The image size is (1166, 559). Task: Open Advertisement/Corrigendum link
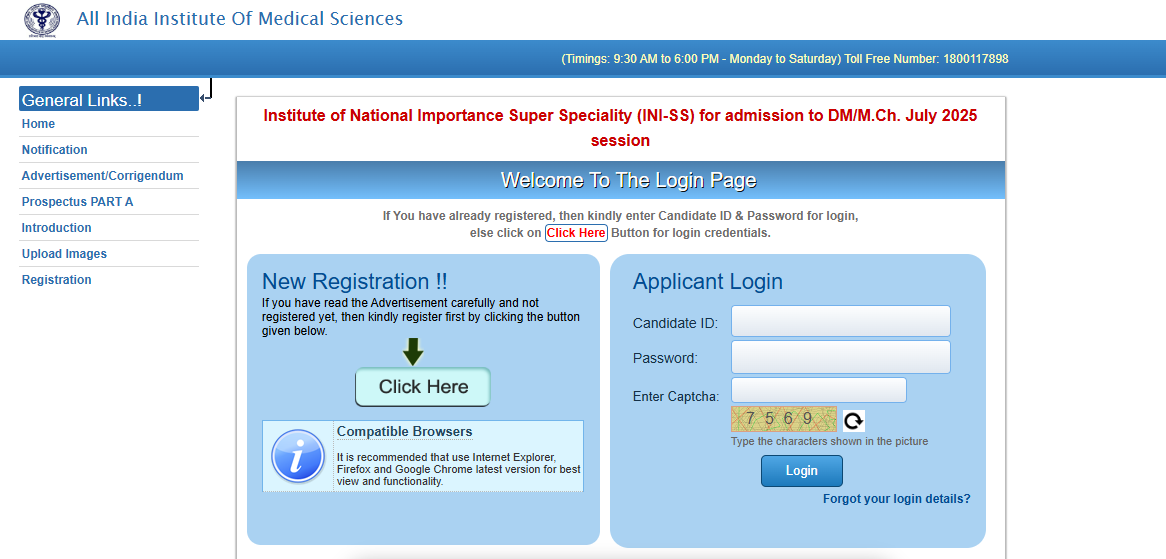coord(103,176)
